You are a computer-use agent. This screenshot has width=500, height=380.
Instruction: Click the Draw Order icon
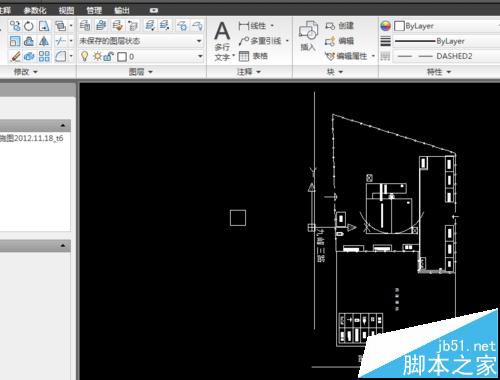point(60,26)
